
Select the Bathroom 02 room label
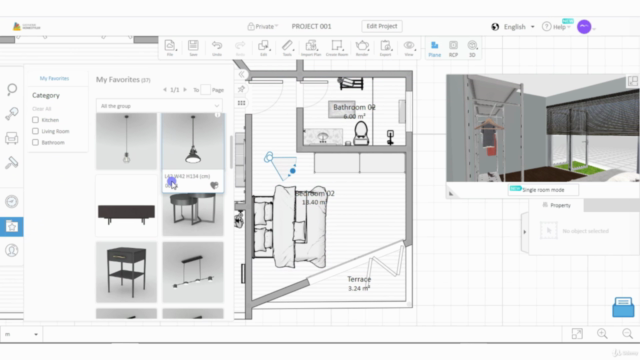pyautogui.click(x=354, y=107)
